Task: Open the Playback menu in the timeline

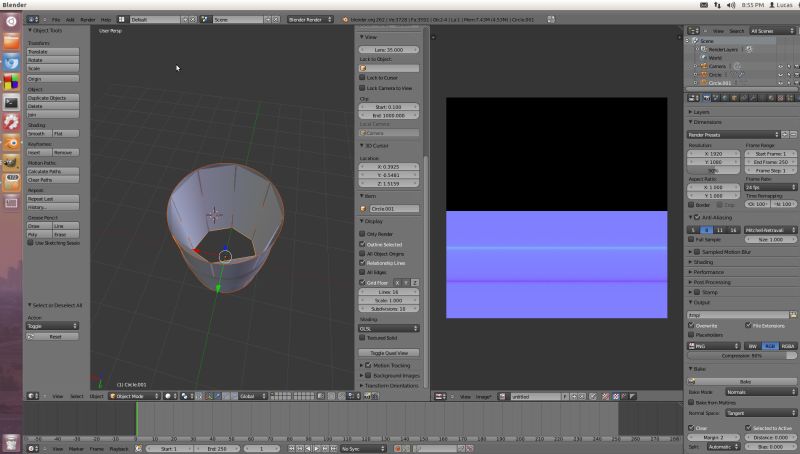Action: click(119, 448)
